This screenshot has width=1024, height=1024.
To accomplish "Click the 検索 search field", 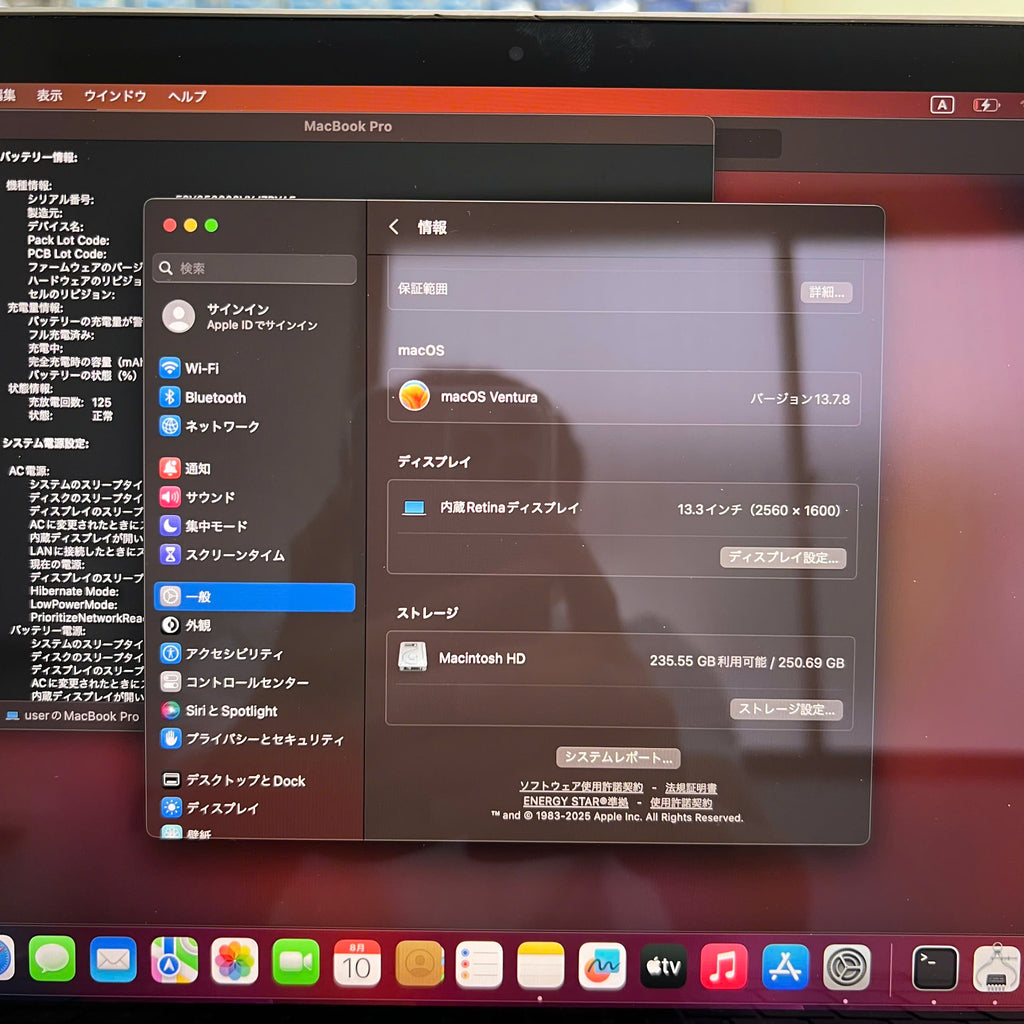I will coord(255,268).
